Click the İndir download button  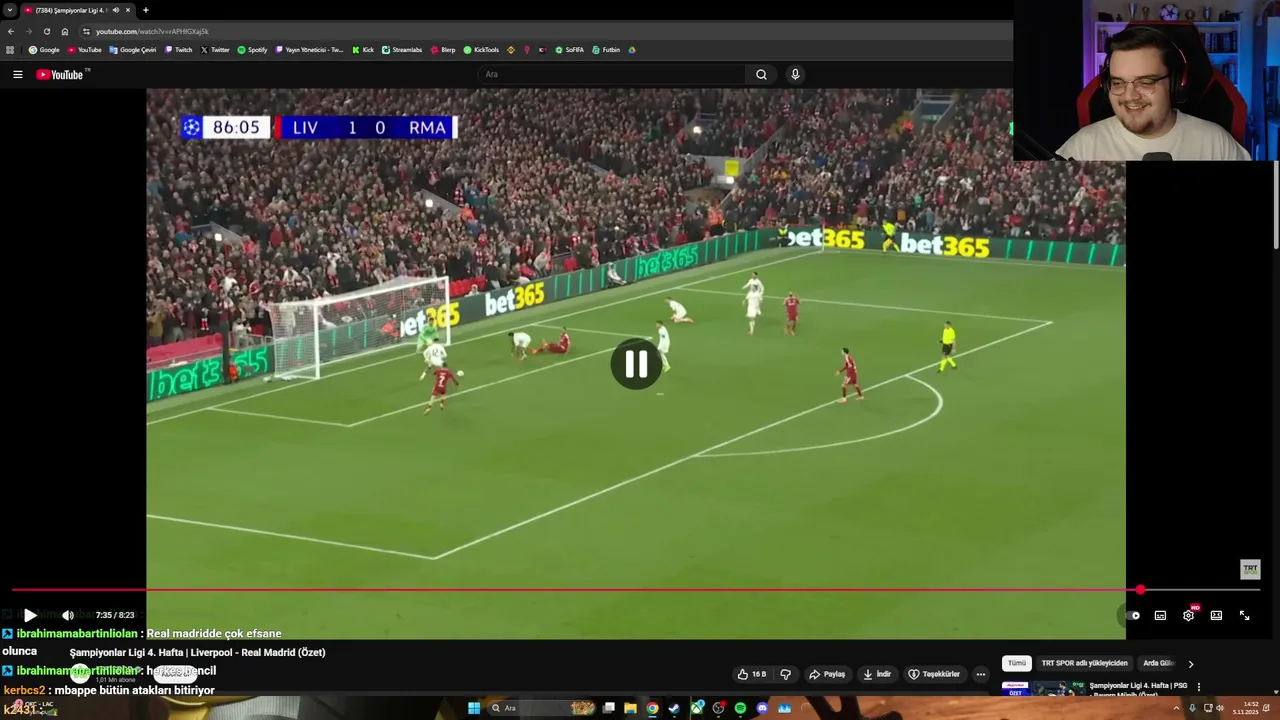877,674
